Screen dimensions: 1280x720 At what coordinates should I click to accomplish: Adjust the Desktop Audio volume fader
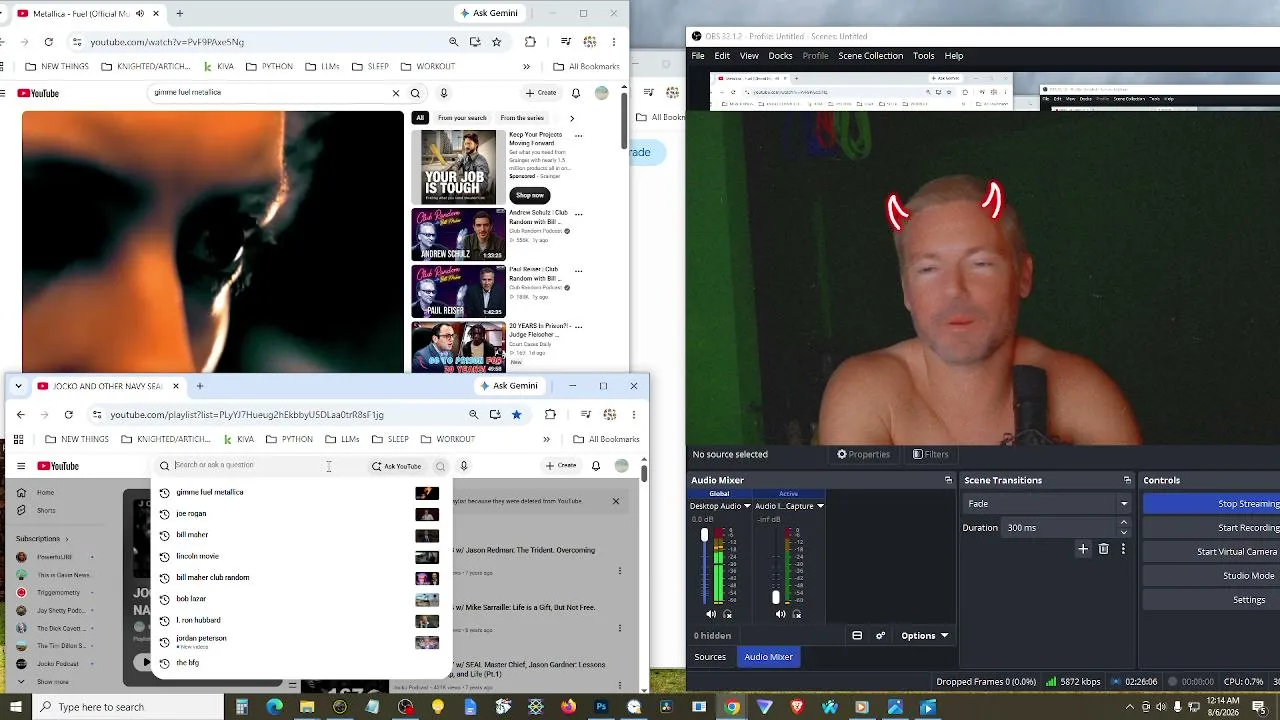point(704,536)
